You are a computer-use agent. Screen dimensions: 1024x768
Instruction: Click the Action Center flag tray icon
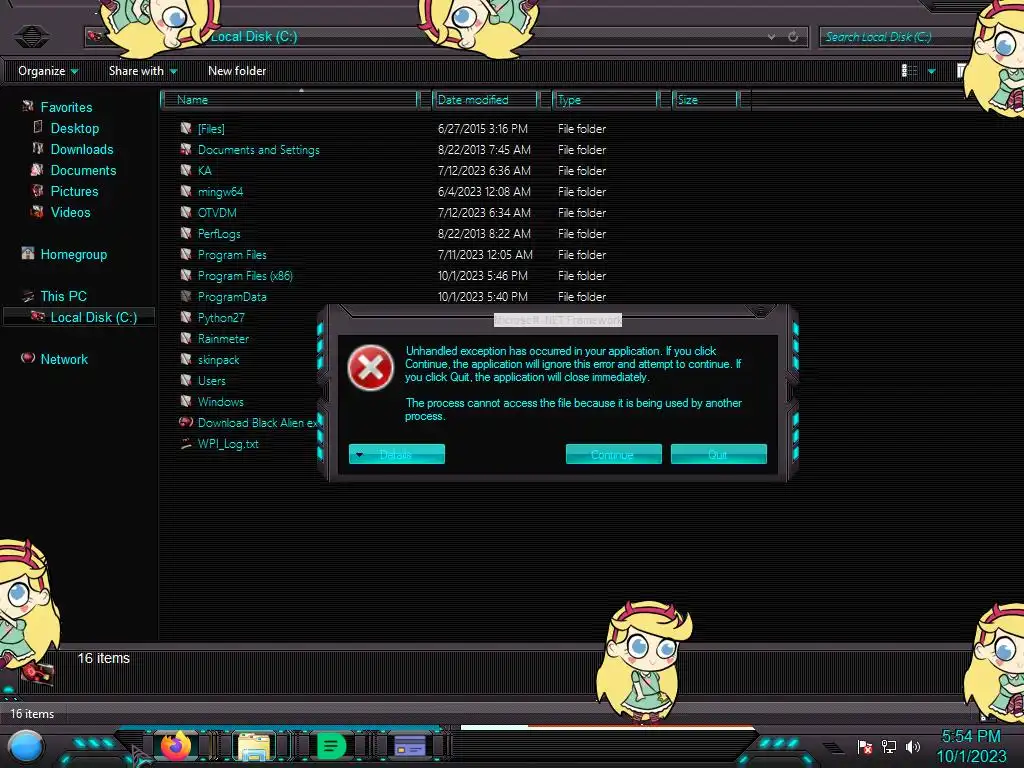[865, 746]
